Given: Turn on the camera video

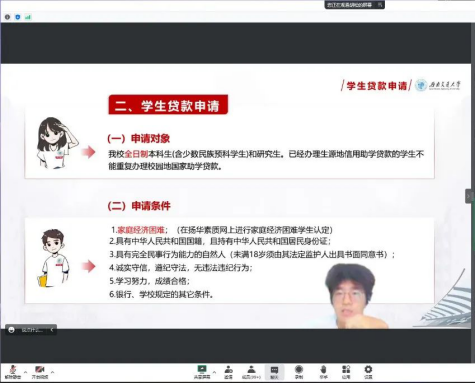Looking at the screenshot, I should pyautogui.click(x=40, y=372).
